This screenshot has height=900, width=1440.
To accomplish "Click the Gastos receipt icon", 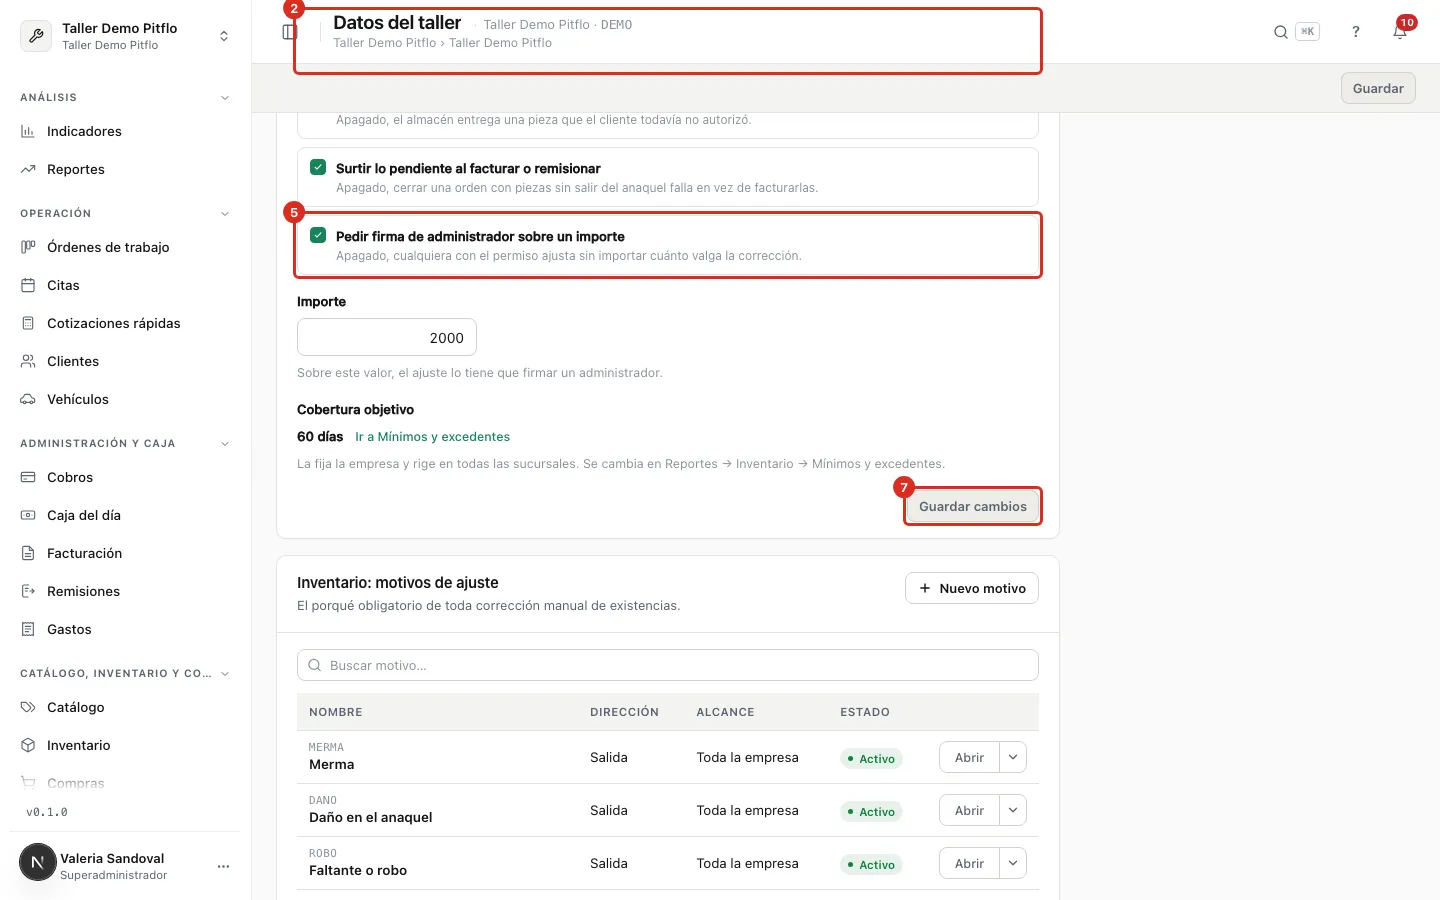I will coord(28,629).
